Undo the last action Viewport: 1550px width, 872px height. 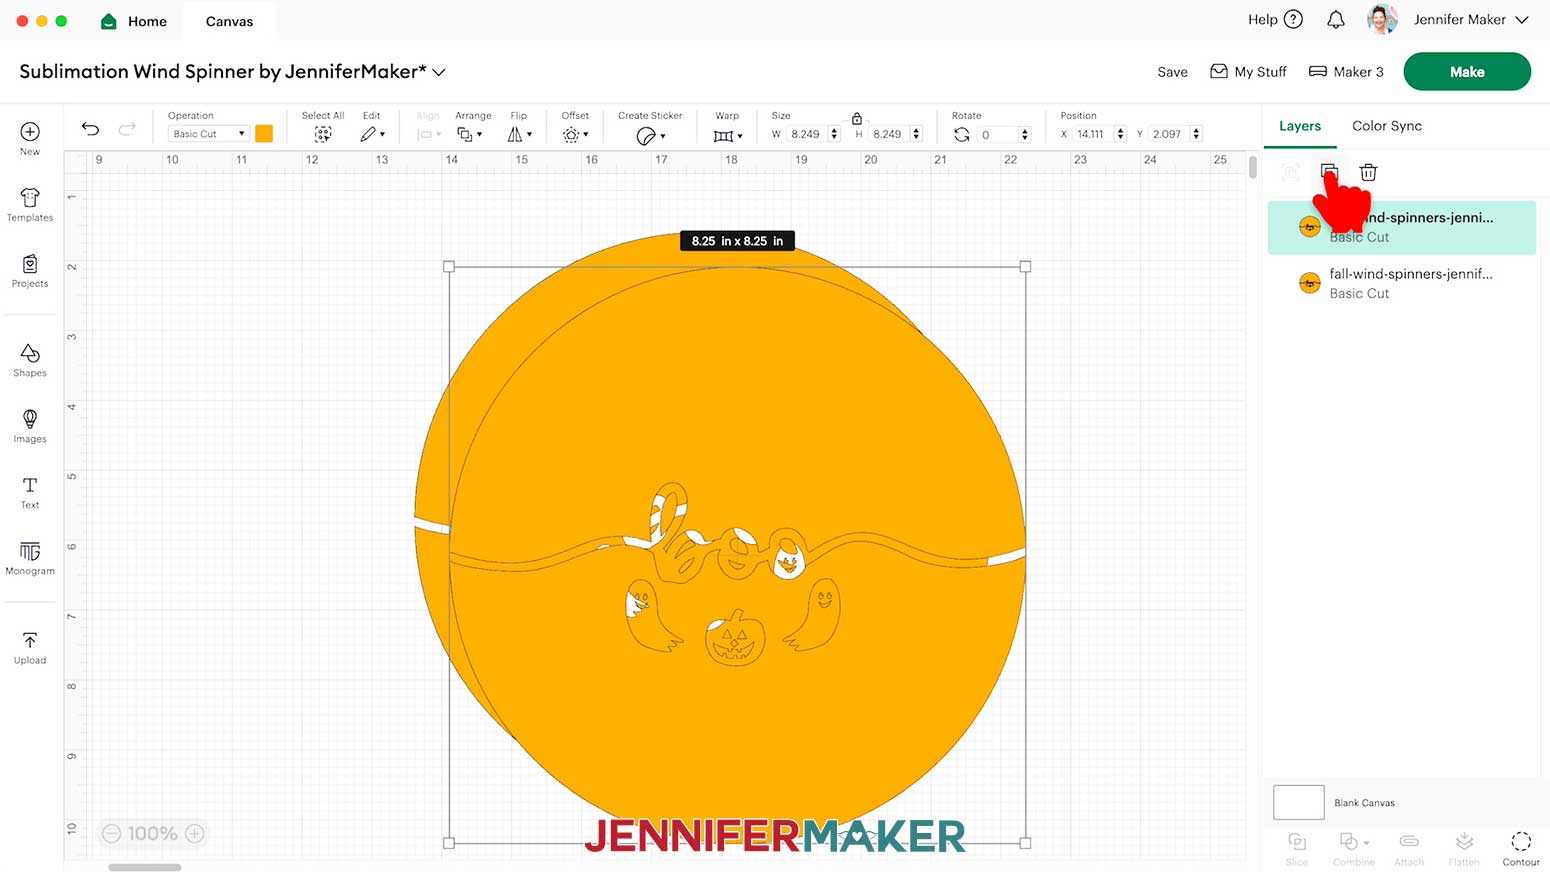90,129
